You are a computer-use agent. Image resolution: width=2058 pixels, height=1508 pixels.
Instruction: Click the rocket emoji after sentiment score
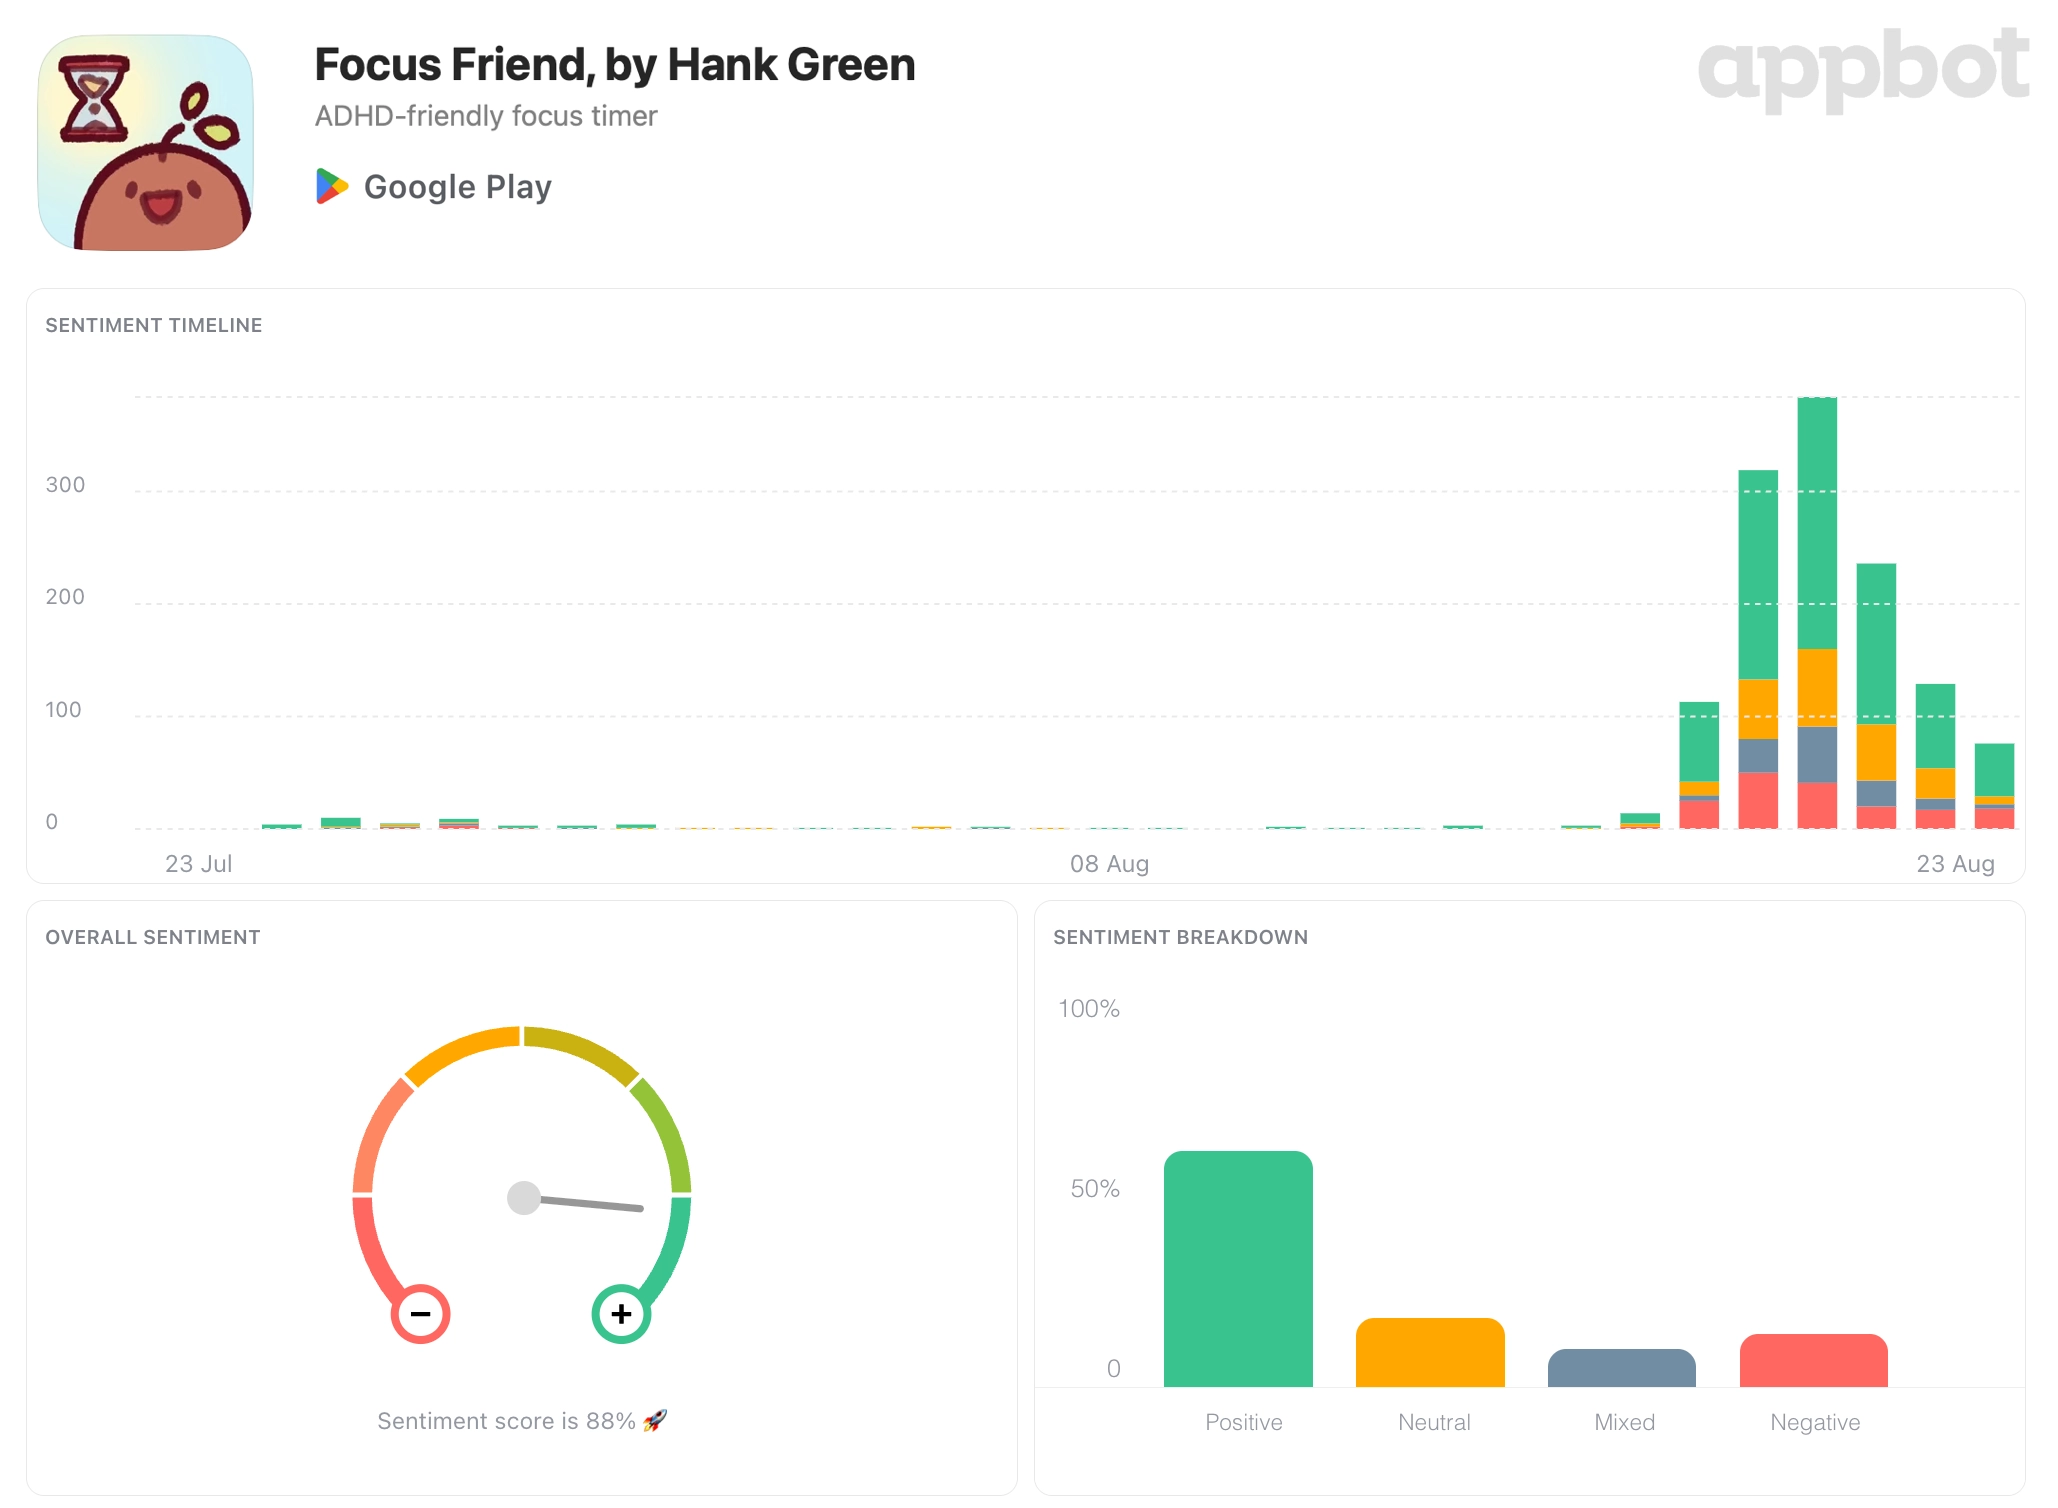coord(655,1420)
